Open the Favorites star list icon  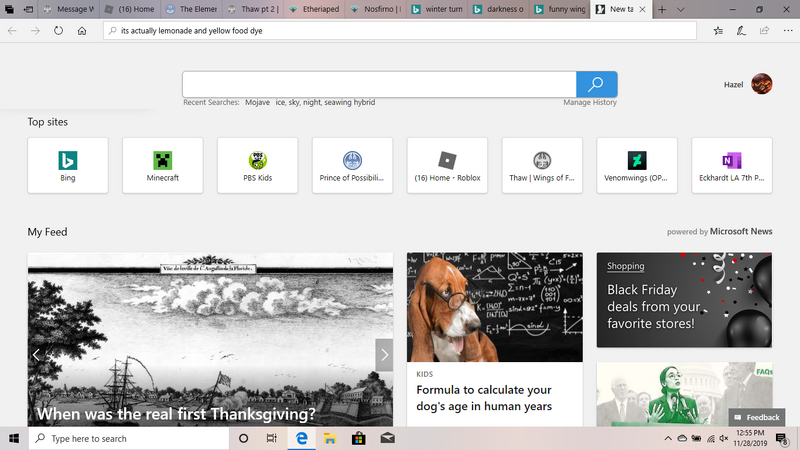[718, 30]
